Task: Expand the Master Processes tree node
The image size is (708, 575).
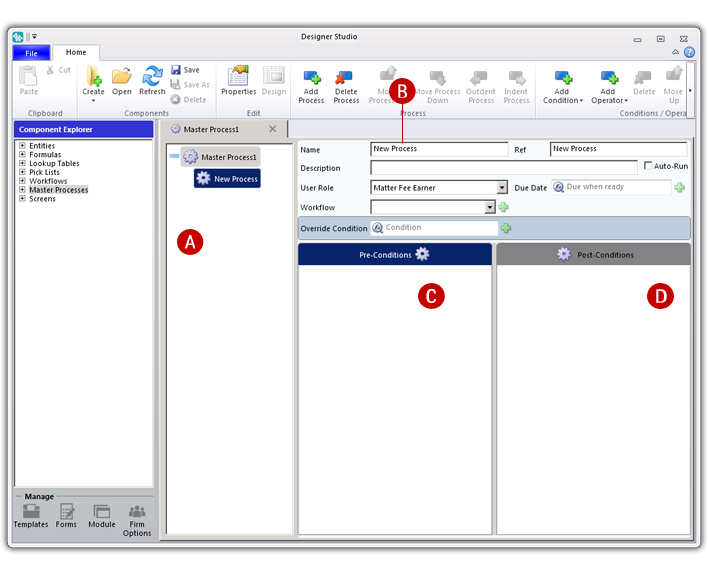Action: click(22, 190)
